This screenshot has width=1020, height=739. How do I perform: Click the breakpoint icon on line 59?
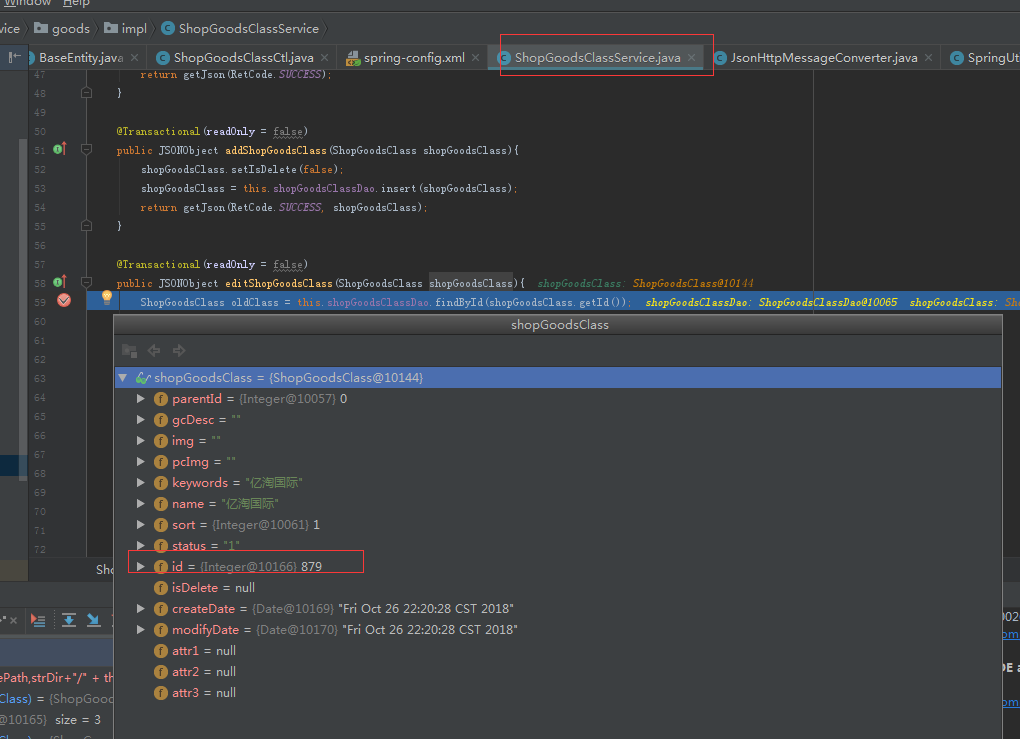64,300
